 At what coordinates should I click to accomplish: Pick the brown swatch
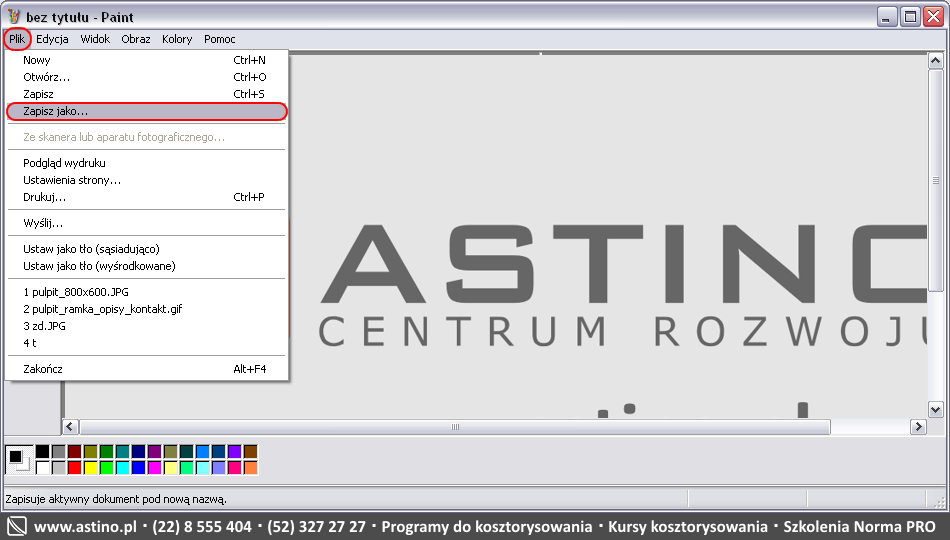(250, 452)
